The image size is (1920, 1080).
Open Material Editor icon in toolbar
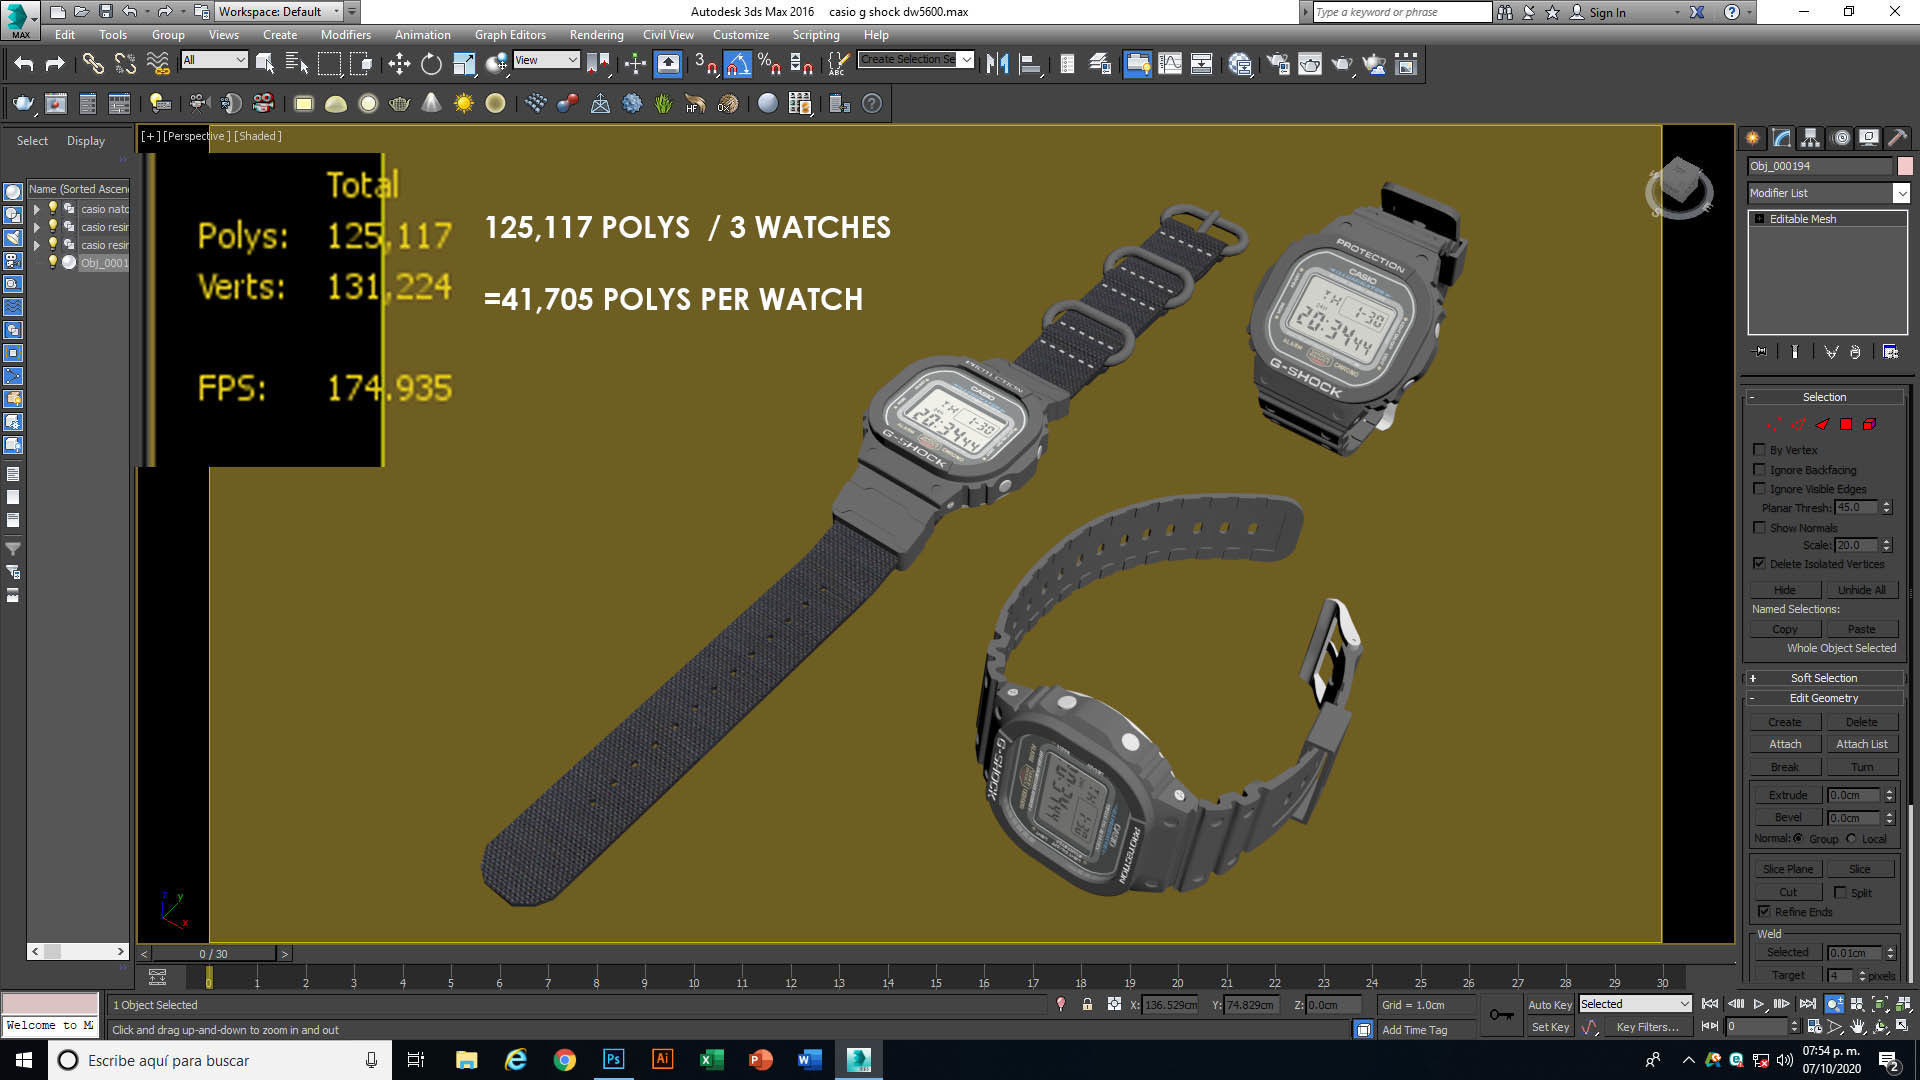coord(1240,64)
